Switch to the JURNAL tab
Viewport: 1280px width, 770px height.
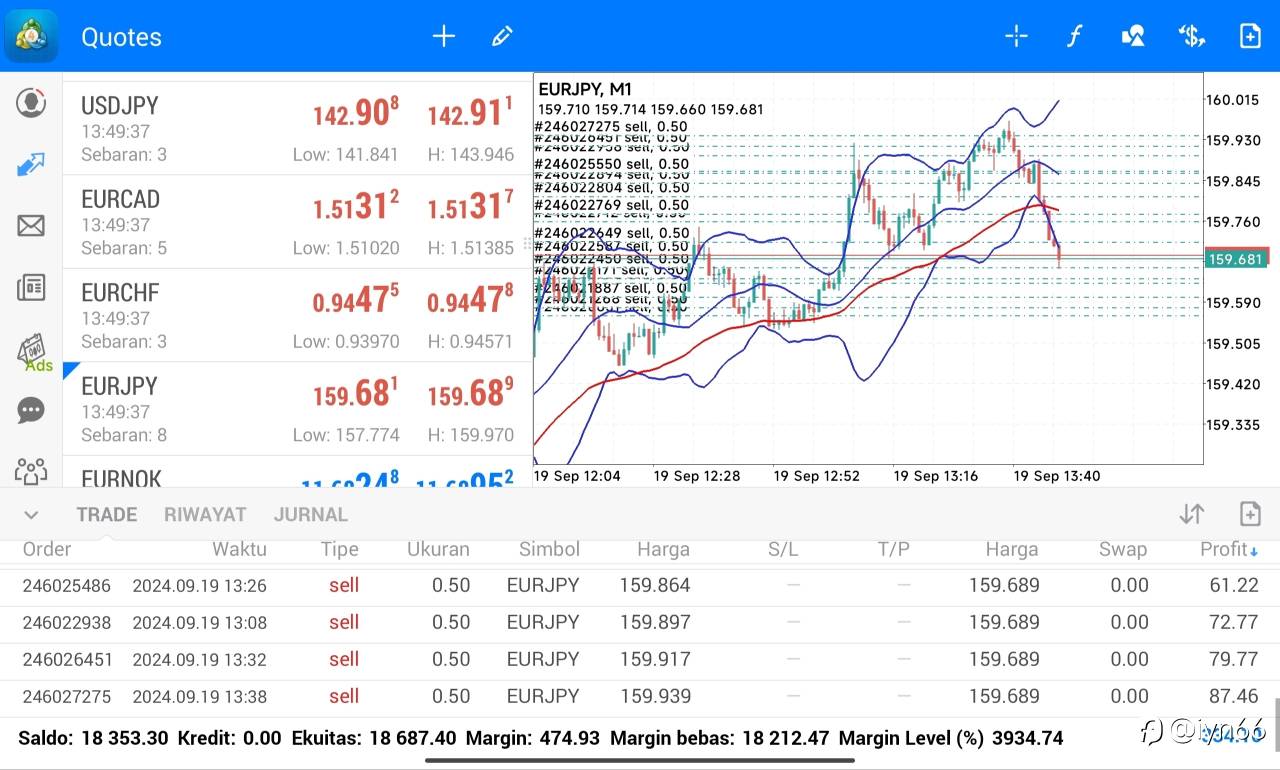tap(311, 515)
